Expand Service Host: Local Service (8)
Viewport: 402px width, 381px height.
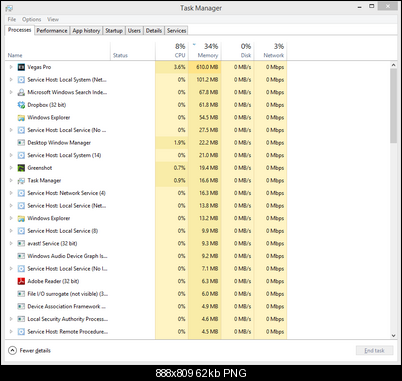pyautogui.click(x=11, y=231)
